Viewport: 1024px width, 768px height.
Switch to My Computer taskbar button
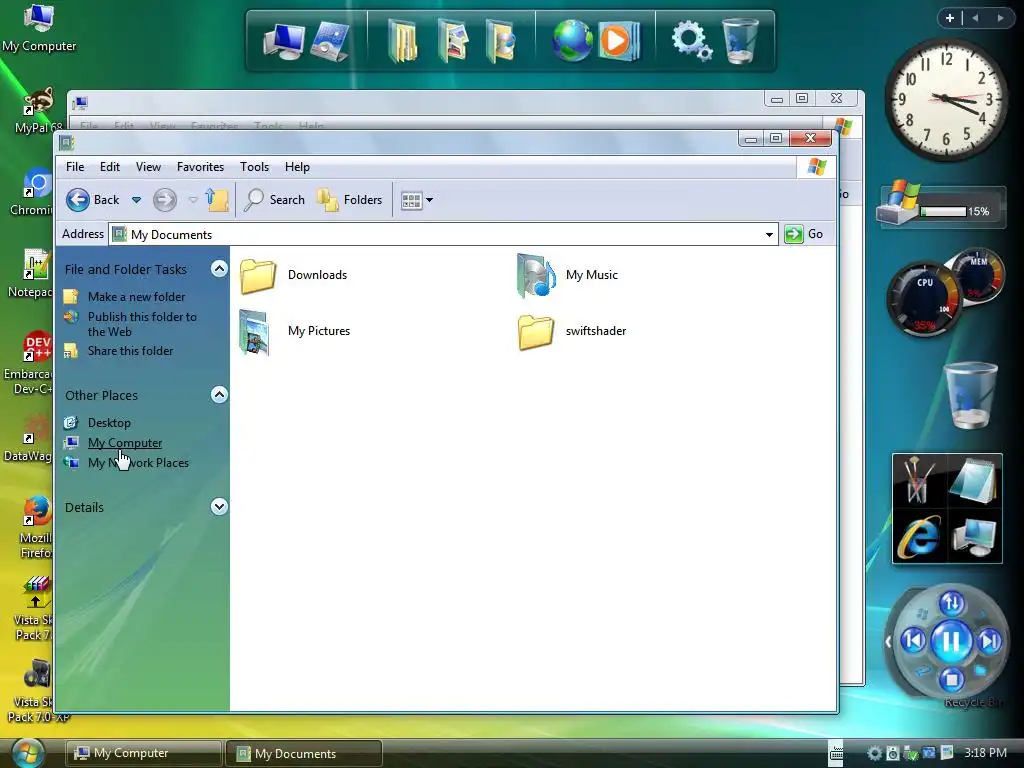tap(144, 753)
